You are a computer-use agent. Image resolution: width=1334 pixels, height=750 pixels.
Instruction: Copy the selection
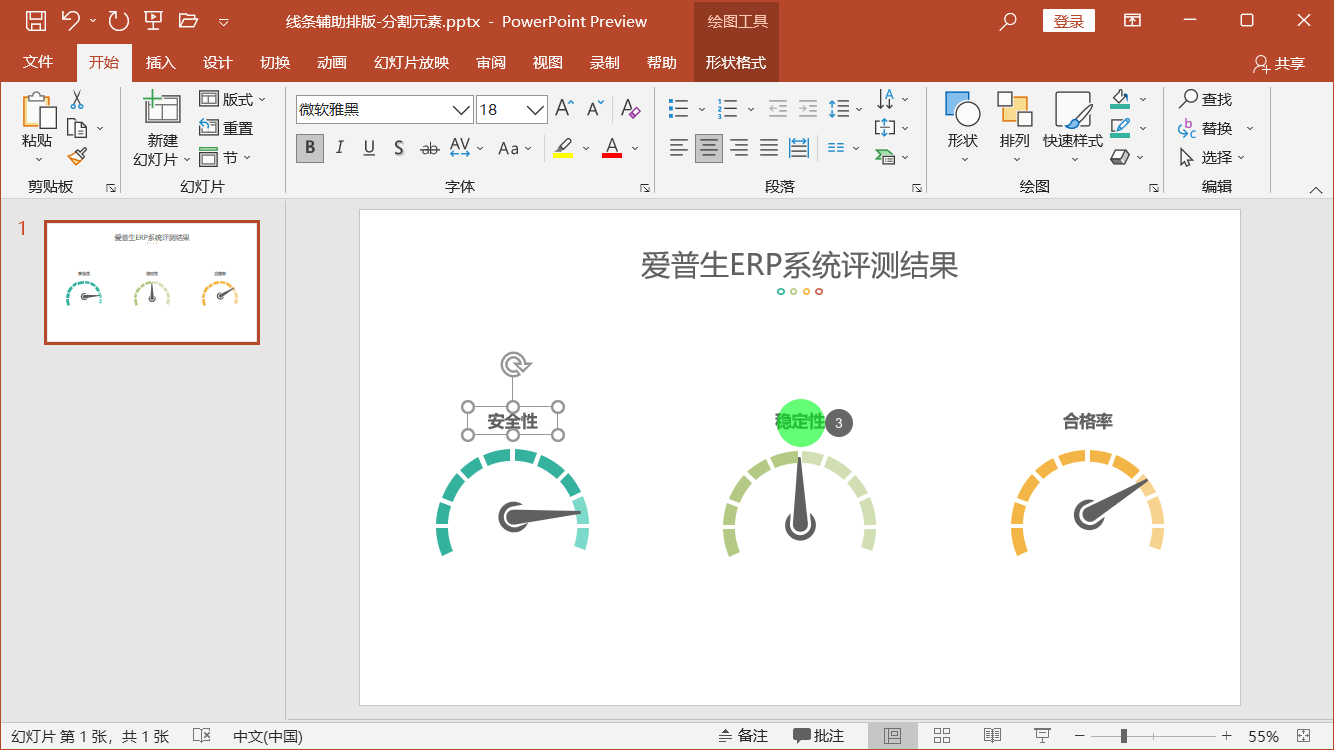[77, 128]
